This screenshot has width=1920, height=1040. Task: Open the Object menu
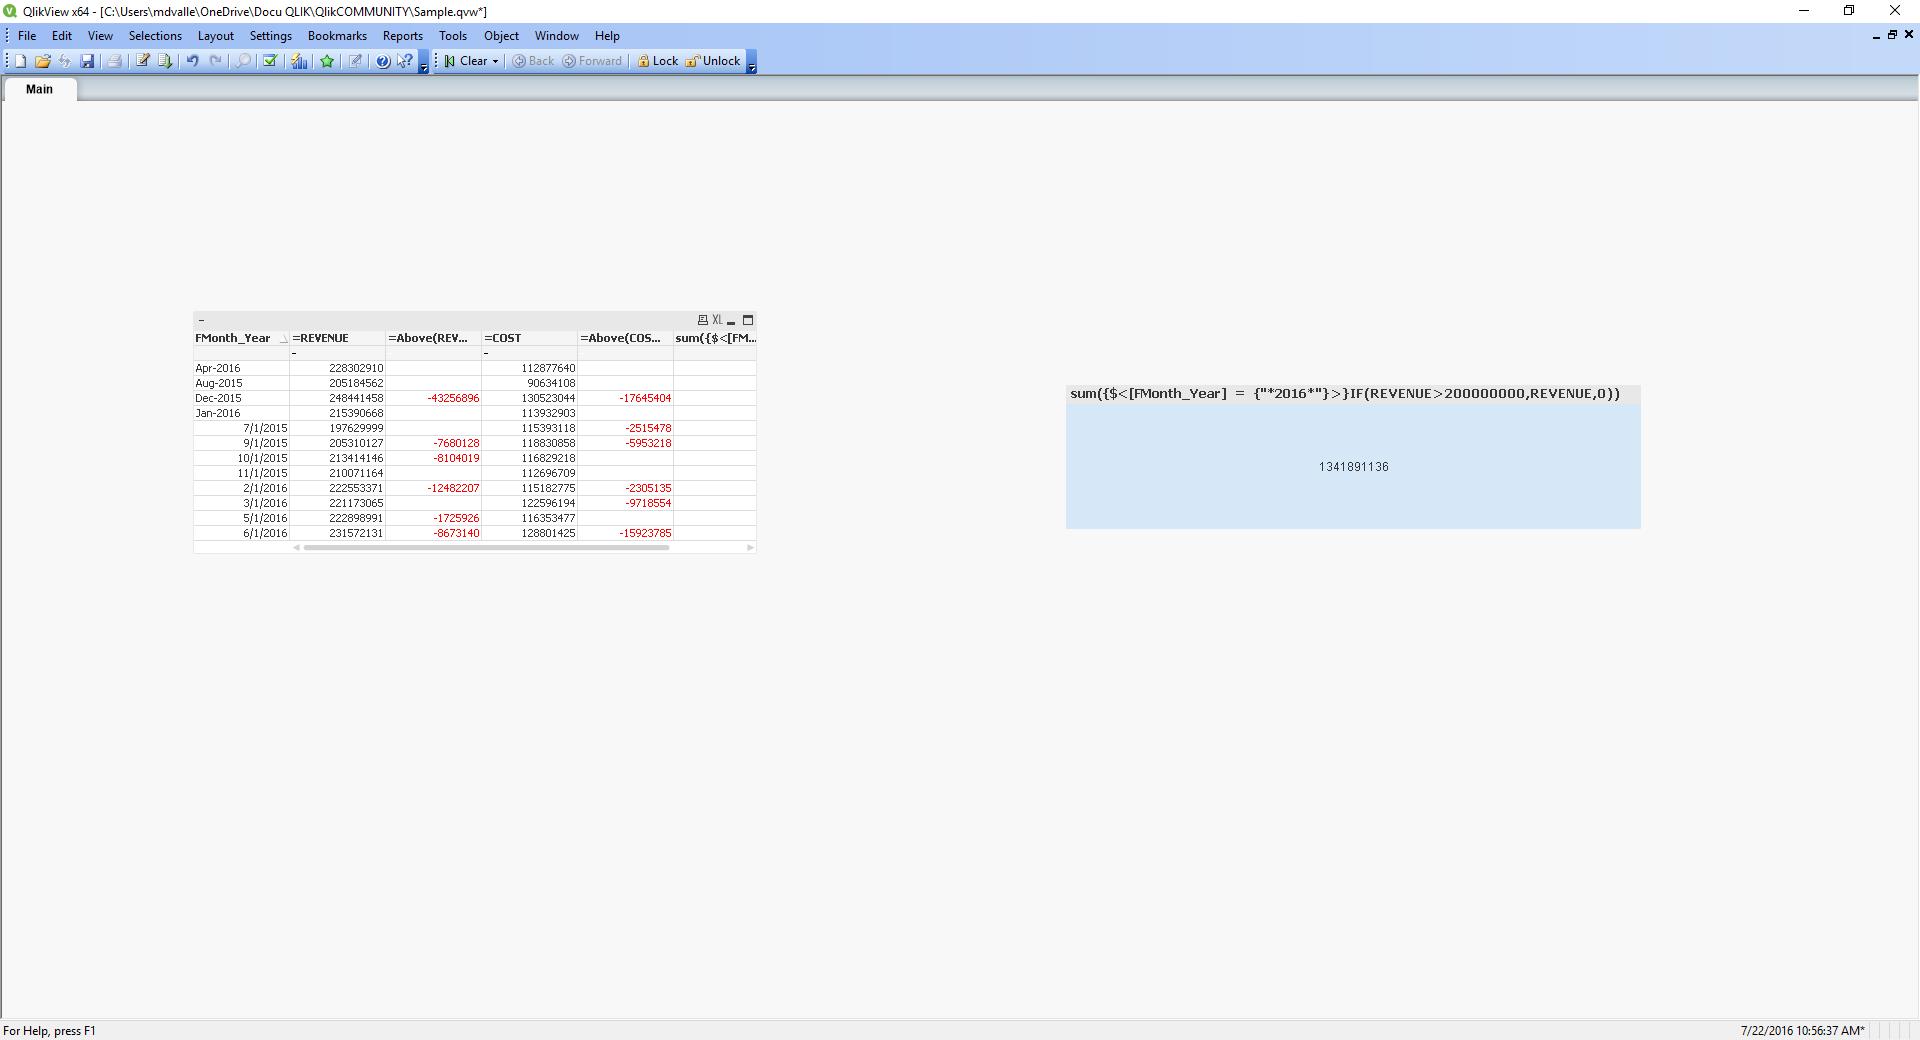click(x=501, y=36)
